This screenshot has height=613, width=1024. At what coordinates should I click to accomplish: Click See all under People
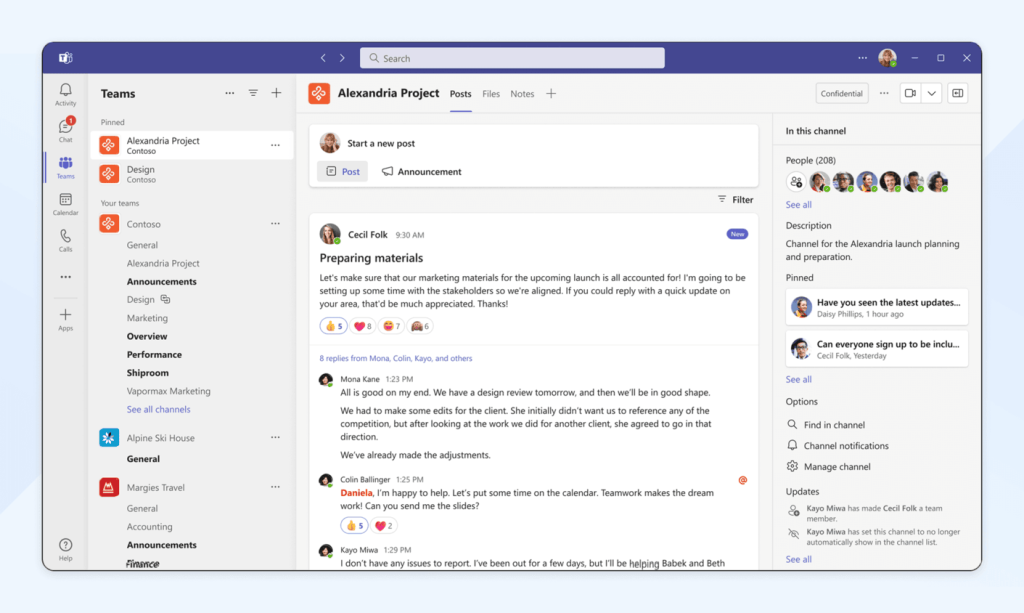tap(799, 204)
